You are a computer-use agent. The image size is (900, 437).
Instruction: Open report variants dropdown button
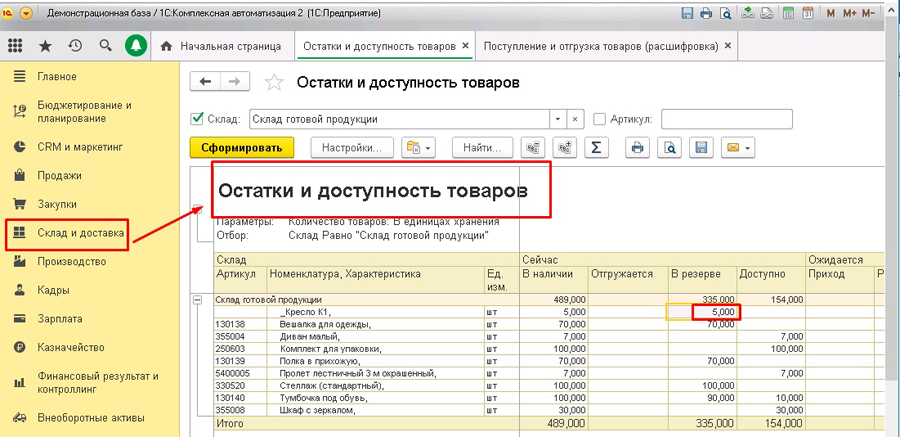[x=420, y=148]
